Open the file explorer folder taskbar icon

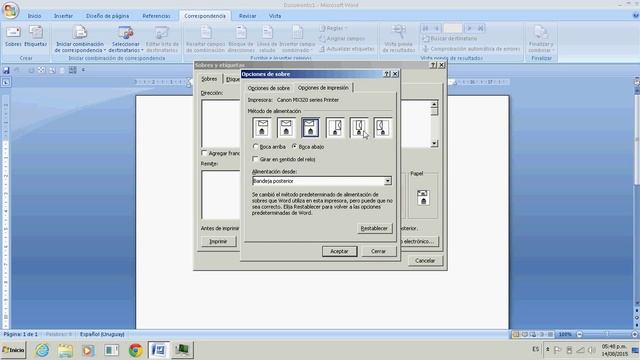point(65,350)
